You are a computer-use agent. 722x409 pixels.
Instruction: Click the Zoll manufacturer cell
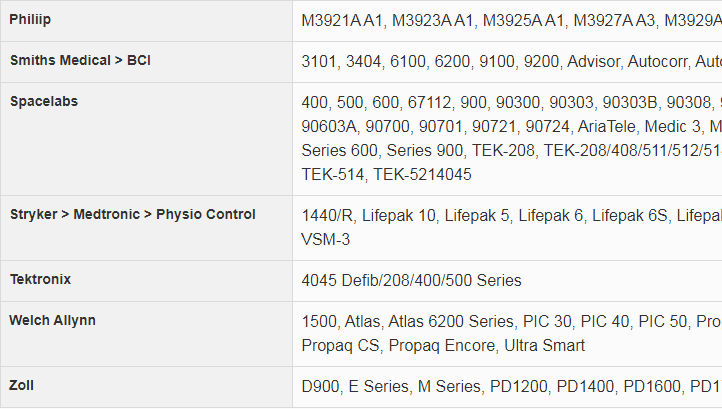[x=24, y=385]
